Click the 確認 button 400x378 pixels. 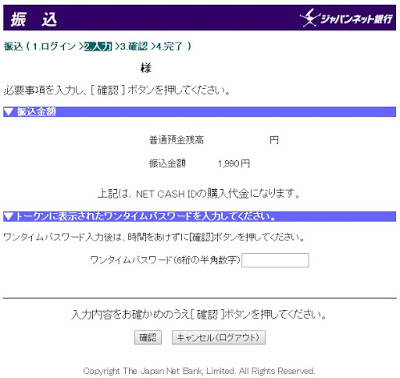pos(148,338)
